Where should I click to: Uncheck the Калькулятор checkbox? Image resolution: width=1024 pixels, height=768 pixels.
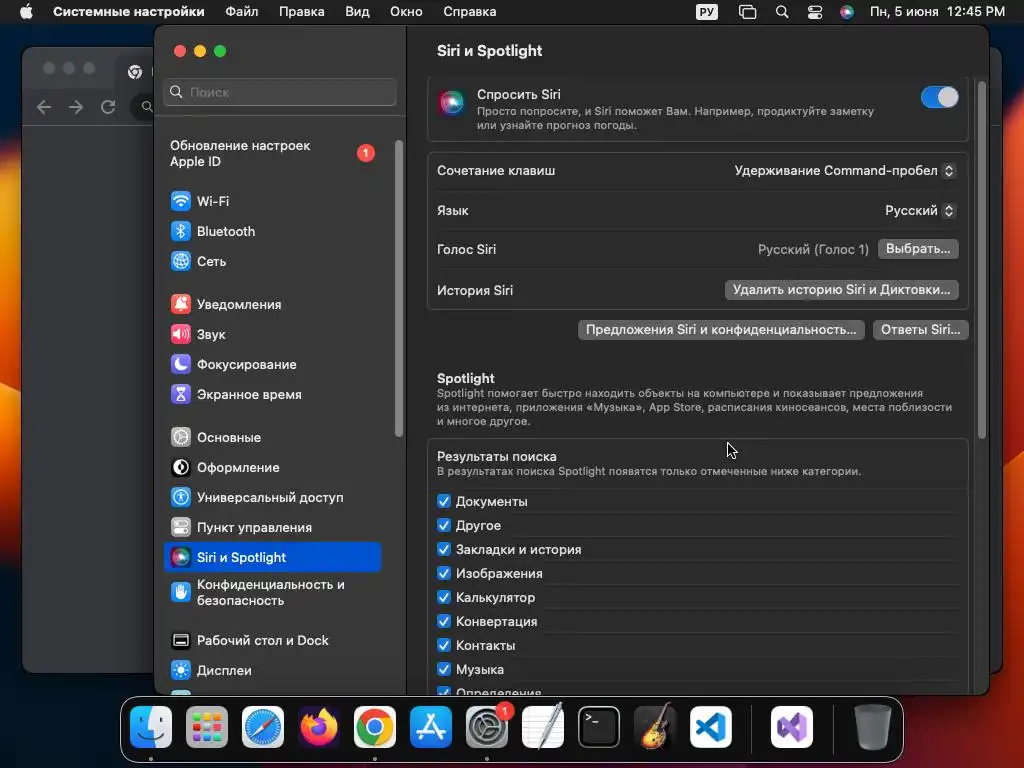point(444,597)
